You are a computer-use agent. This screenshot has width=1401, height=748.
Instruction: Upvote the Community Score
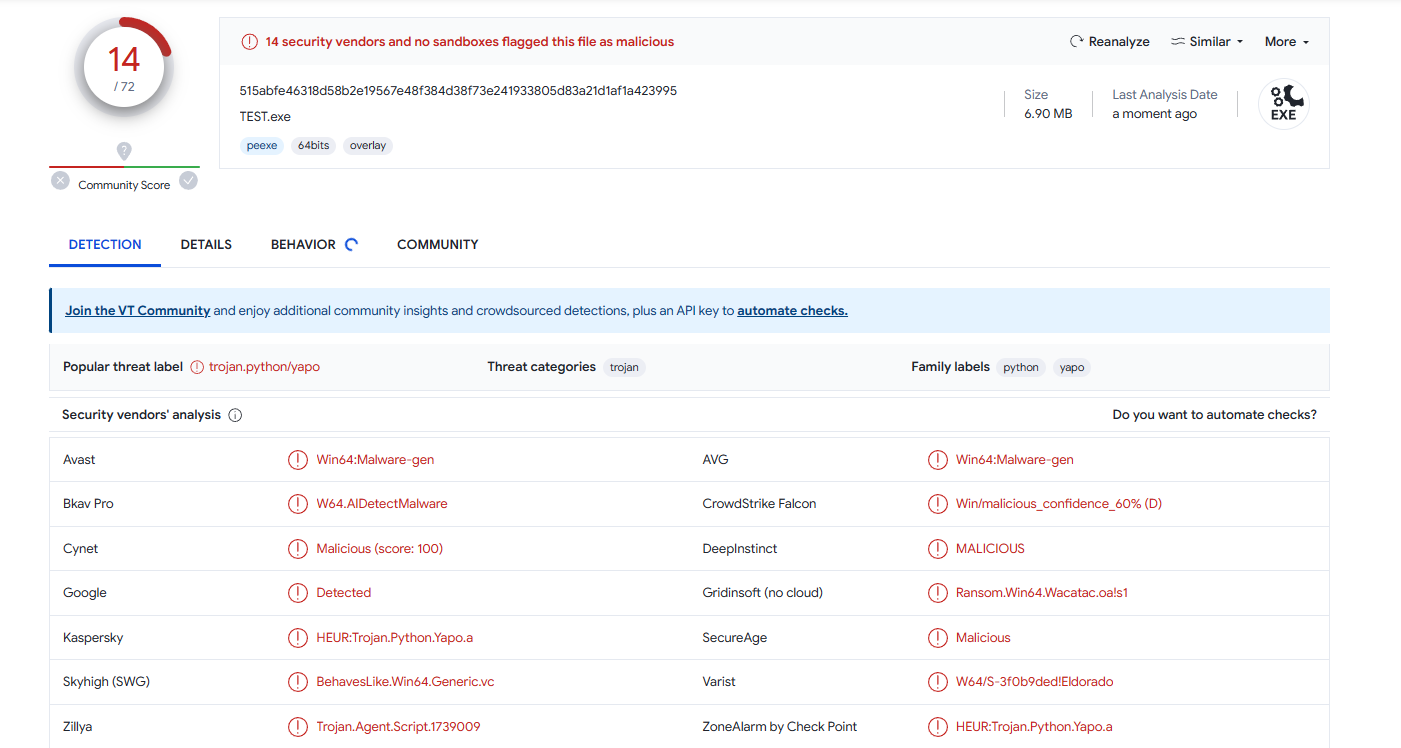[x=188, y=181]
